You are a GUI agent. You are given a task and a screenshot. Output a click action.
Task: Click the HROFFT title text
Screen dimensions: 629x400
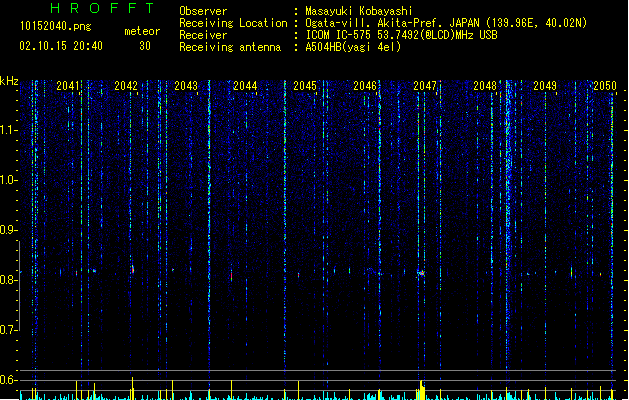pos(103,8)
